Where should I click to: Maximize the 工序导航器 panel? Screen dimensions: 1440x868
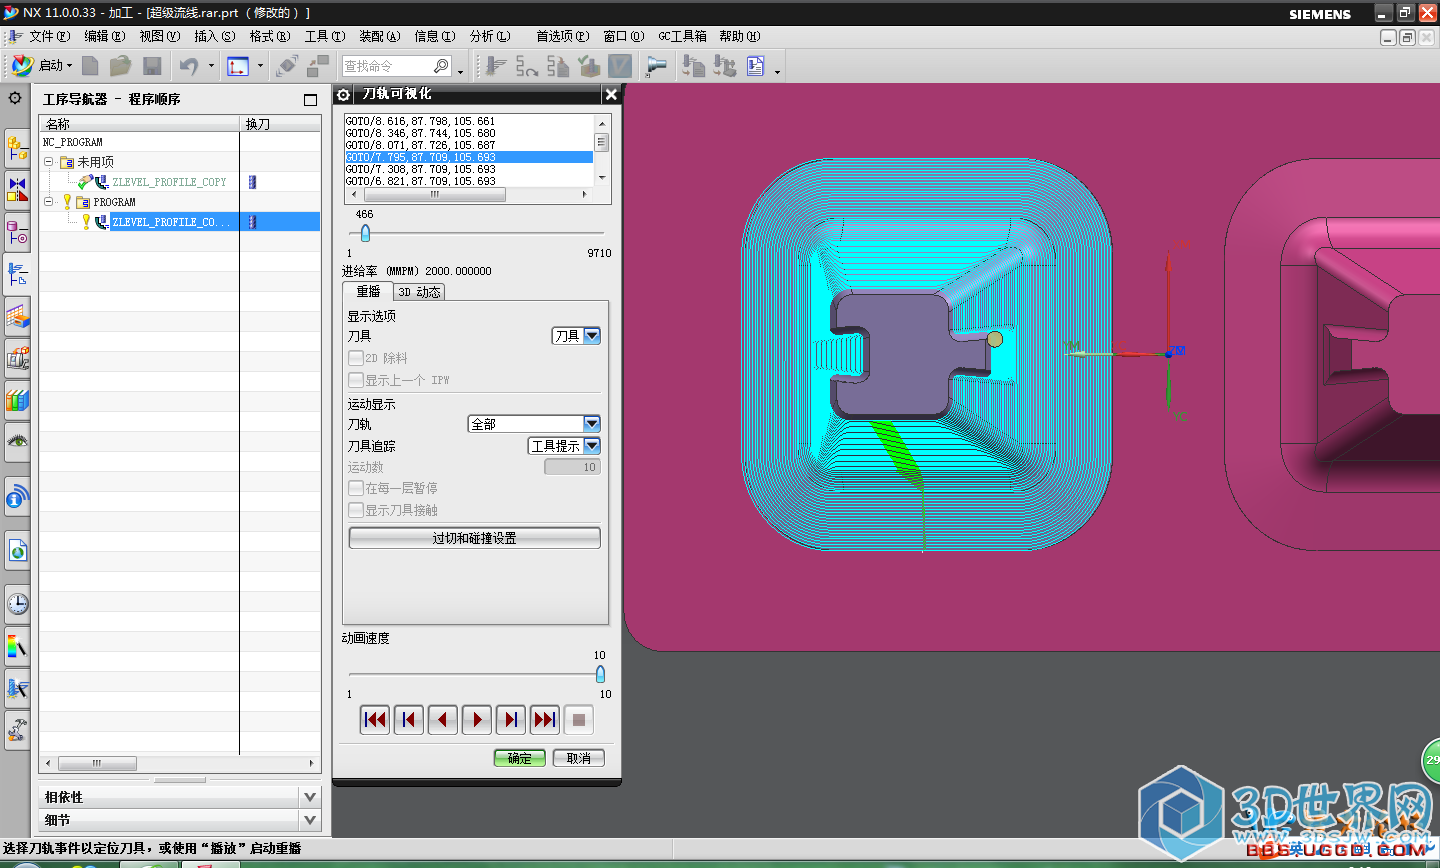click(310, 99)
